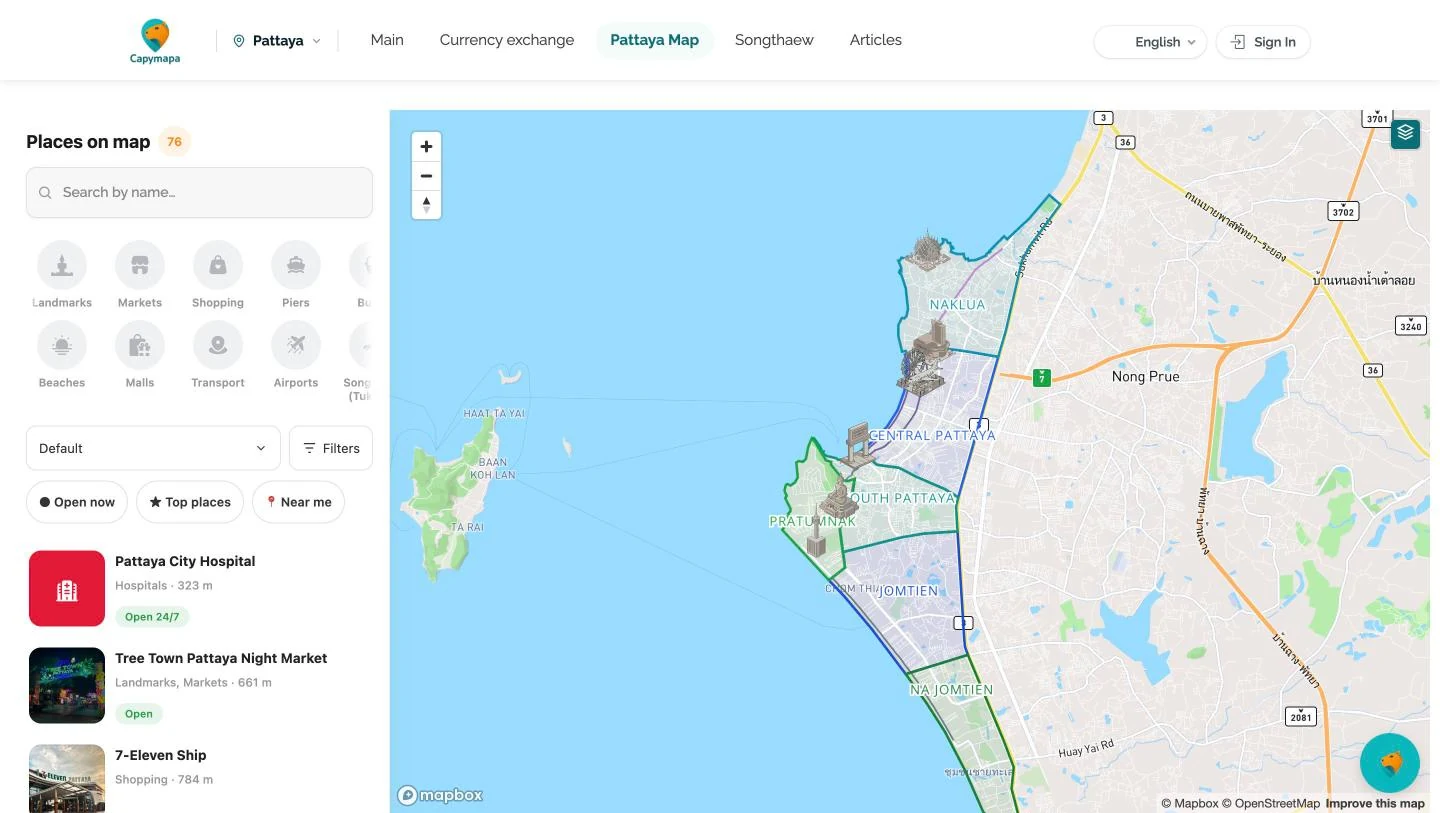Viewport: 1440px width, 813px height.
Task: Click the NAKLUA district label on map
Action: [957, 305]
